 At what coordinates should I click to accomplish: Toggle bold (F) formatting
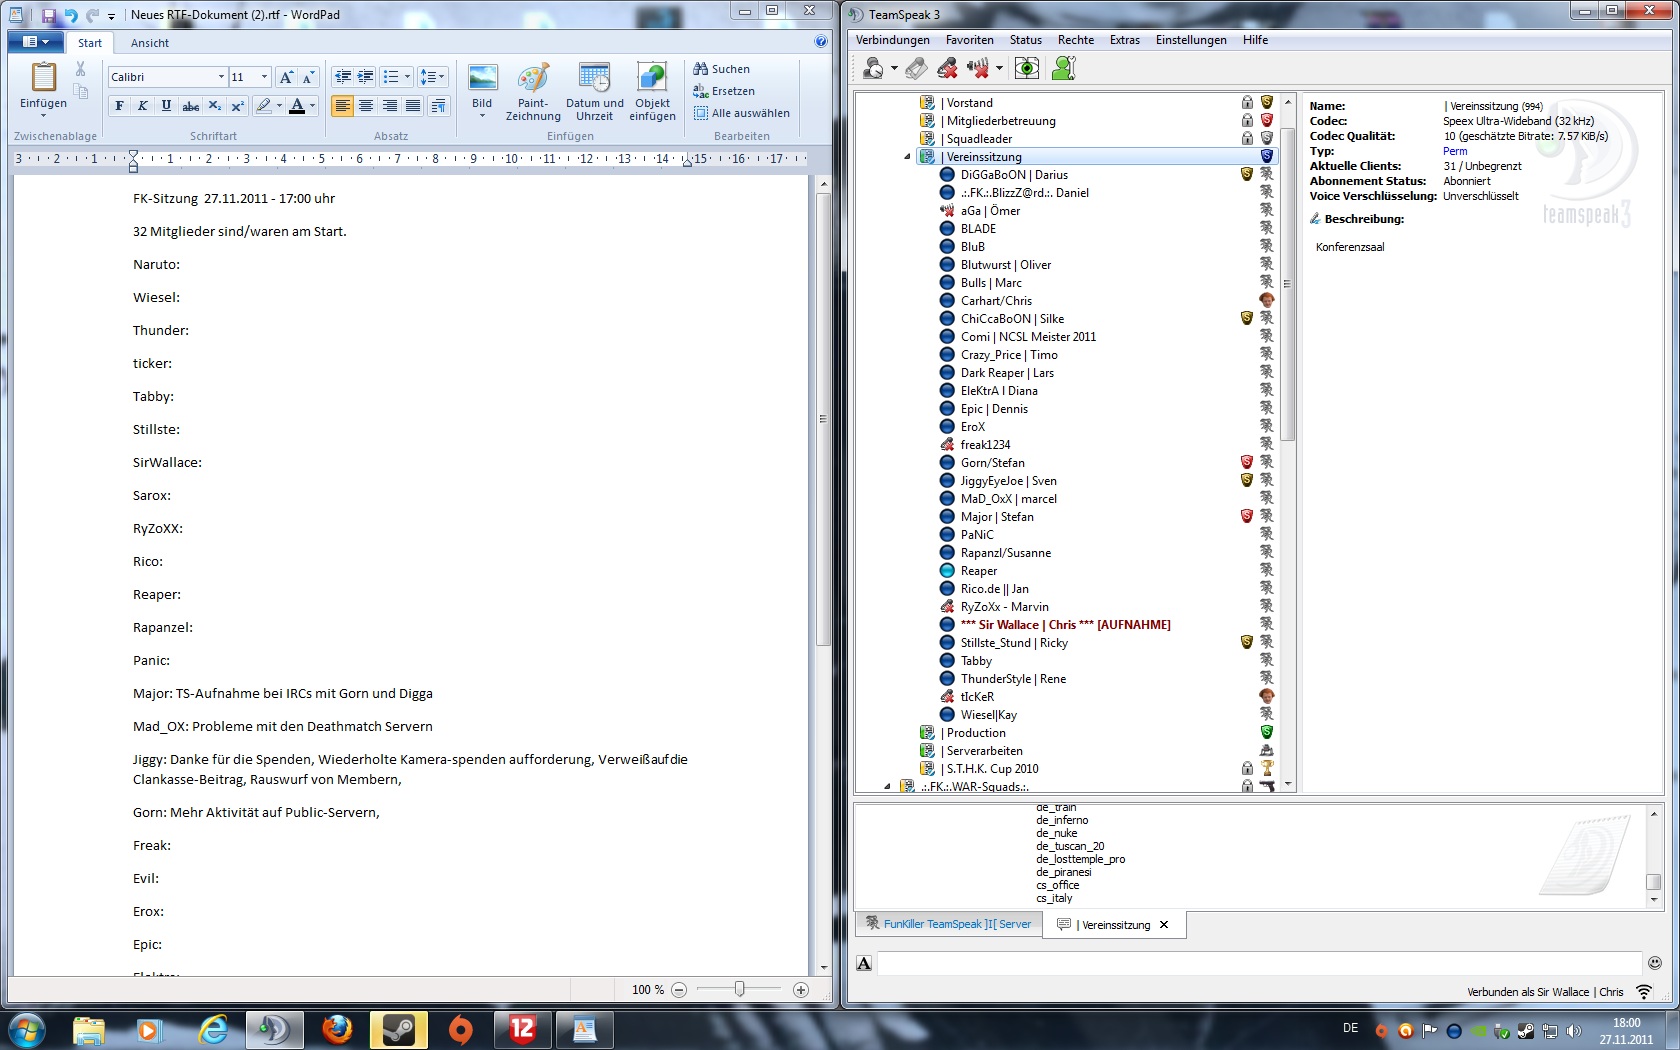tap(120, 106)
